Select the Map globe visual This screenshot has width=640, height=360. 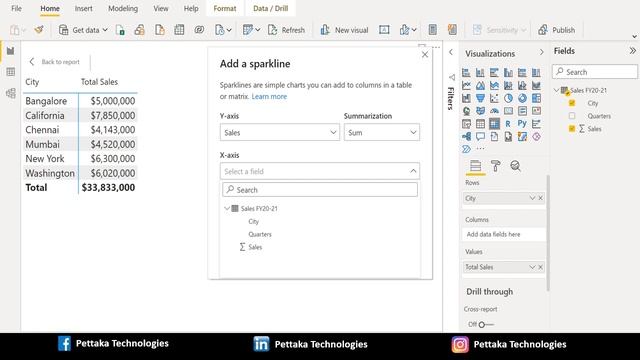(466, 111)
